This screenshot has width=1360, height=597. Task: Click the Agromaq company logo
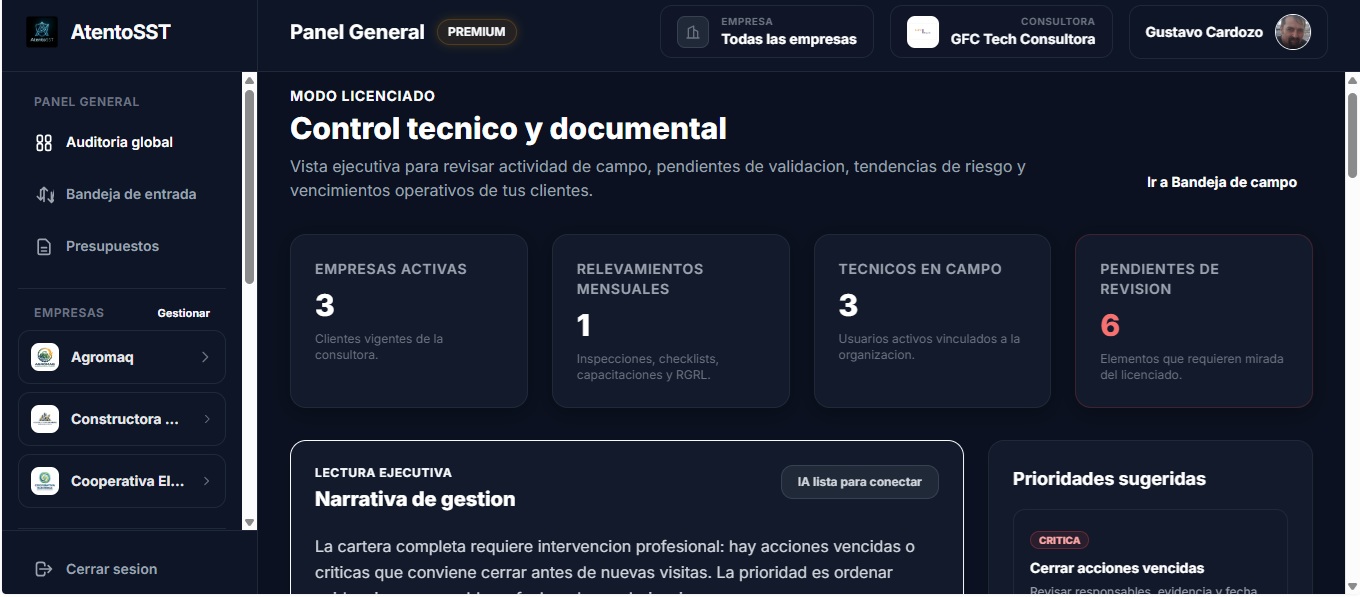point(45,357)
